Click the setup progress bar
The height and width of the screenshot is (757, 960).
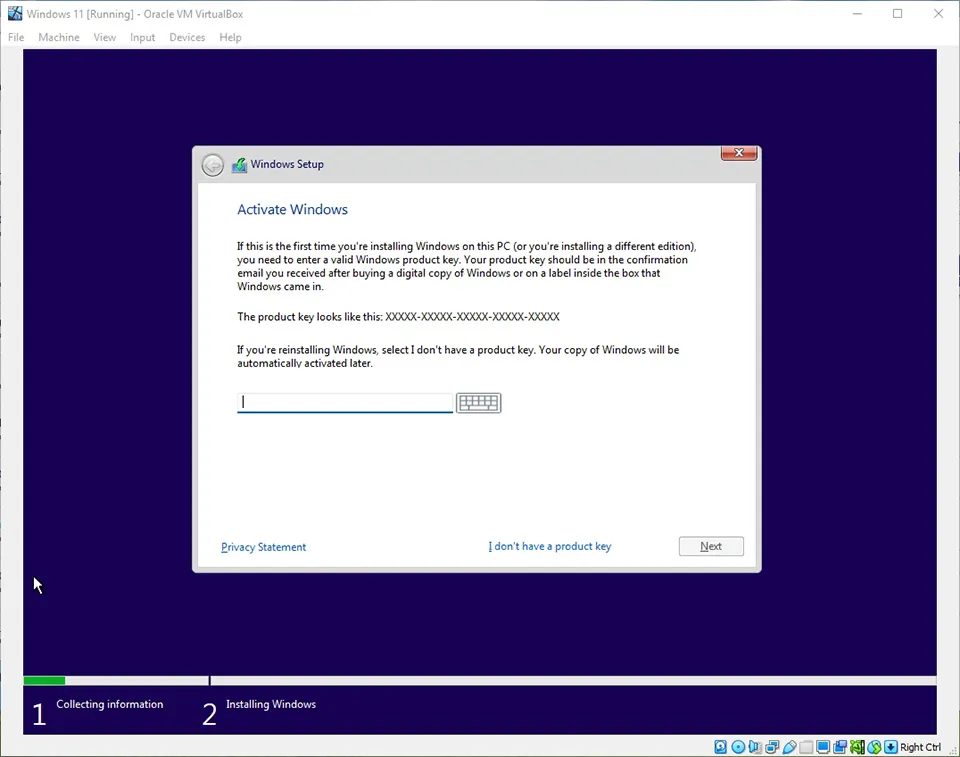click(x=480, y=680)
